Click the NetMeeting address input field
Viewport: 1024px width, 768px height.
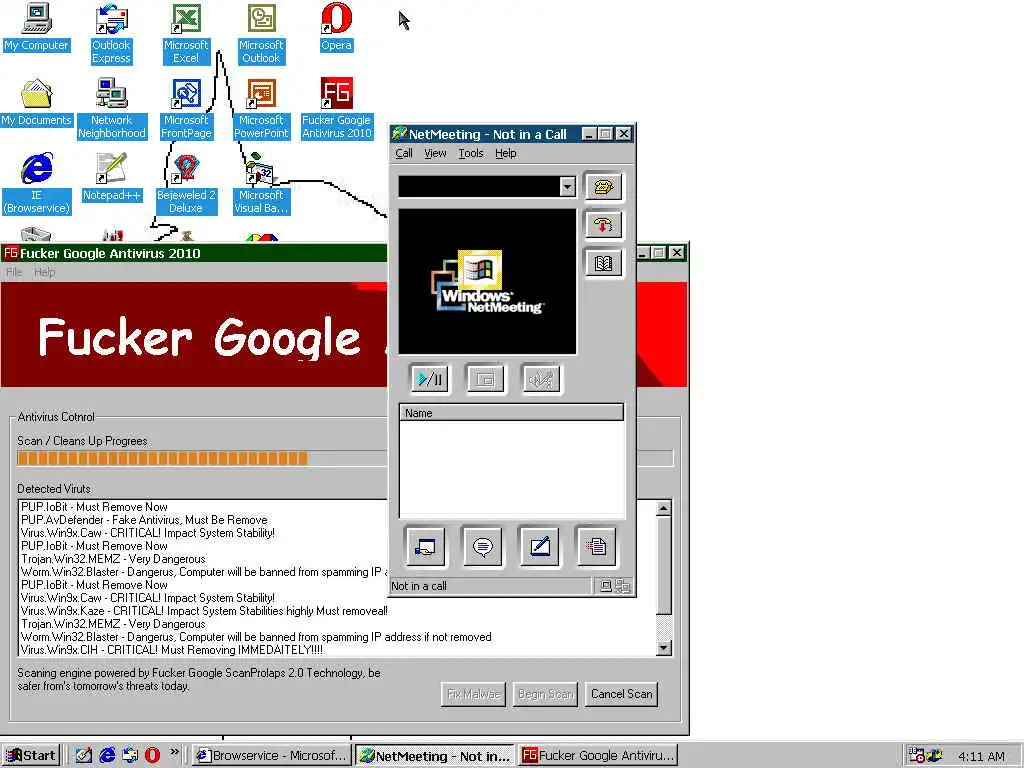(479, 187)
